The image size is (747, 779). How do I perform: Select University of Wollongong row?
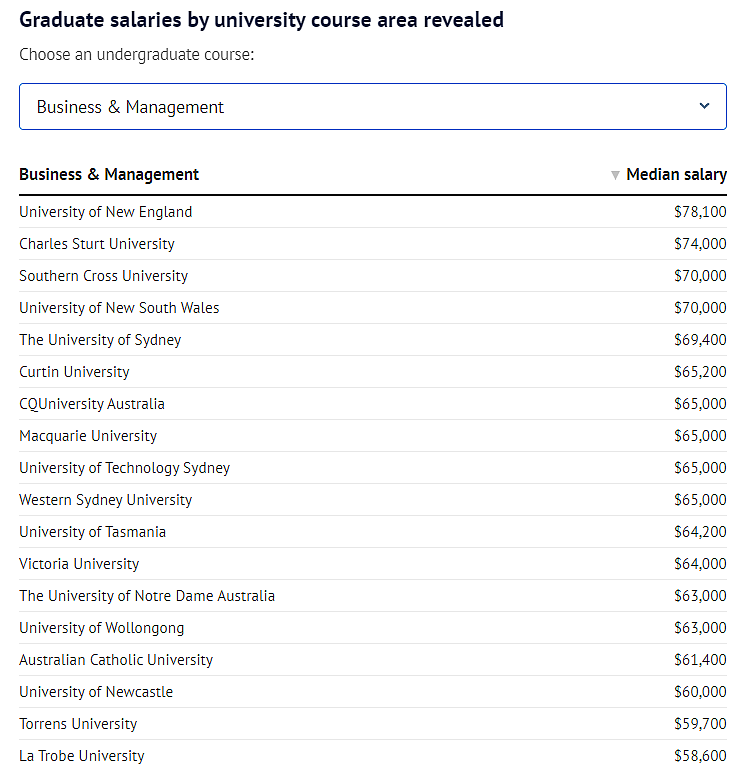[x=373, y=628]
